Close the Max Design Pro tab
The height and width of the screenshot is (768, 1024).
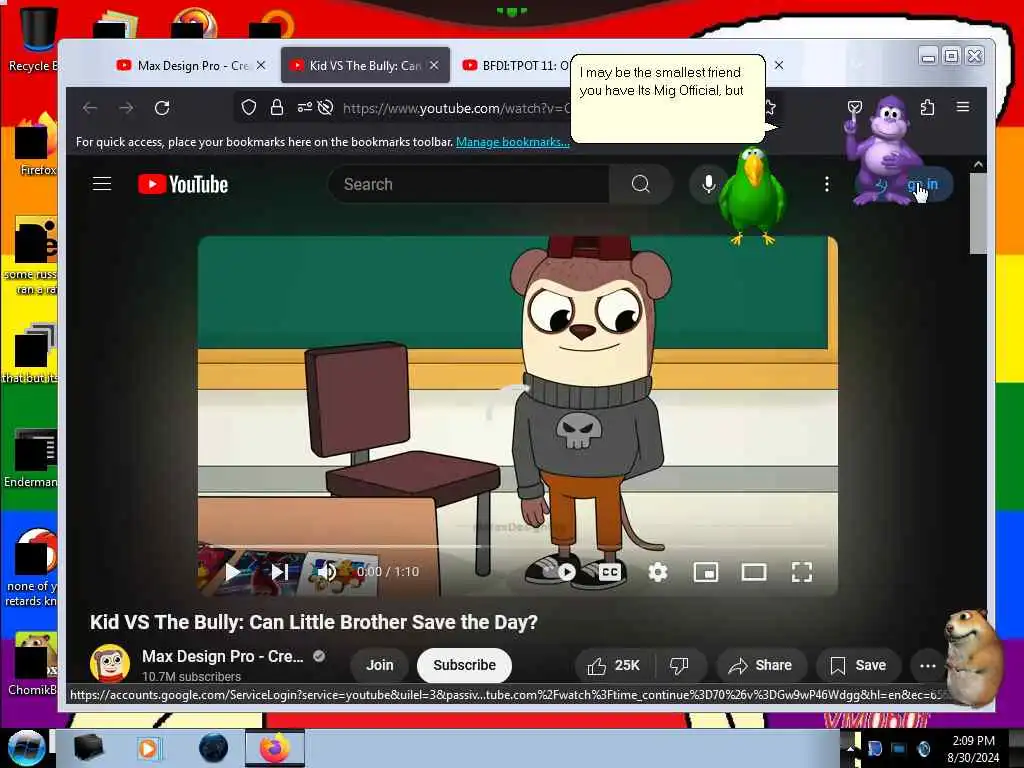coord(261,65)
